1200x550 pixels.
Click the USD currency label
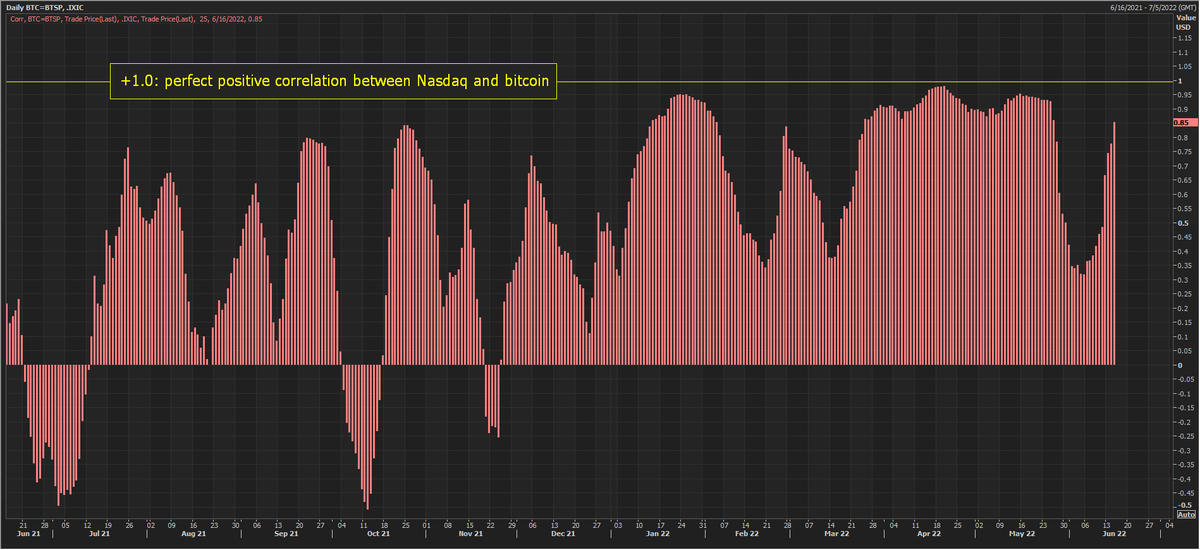(x=1183, y=27)
